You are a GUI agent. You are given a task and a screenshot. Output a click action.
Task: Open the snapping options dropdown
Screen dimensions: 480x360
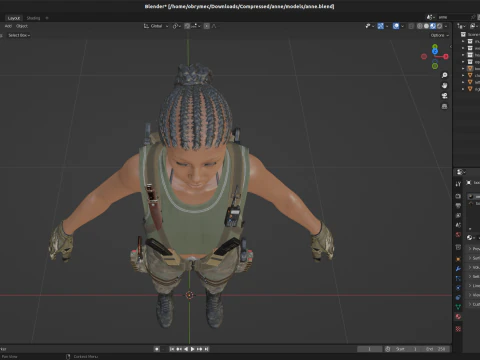(196, 26)
